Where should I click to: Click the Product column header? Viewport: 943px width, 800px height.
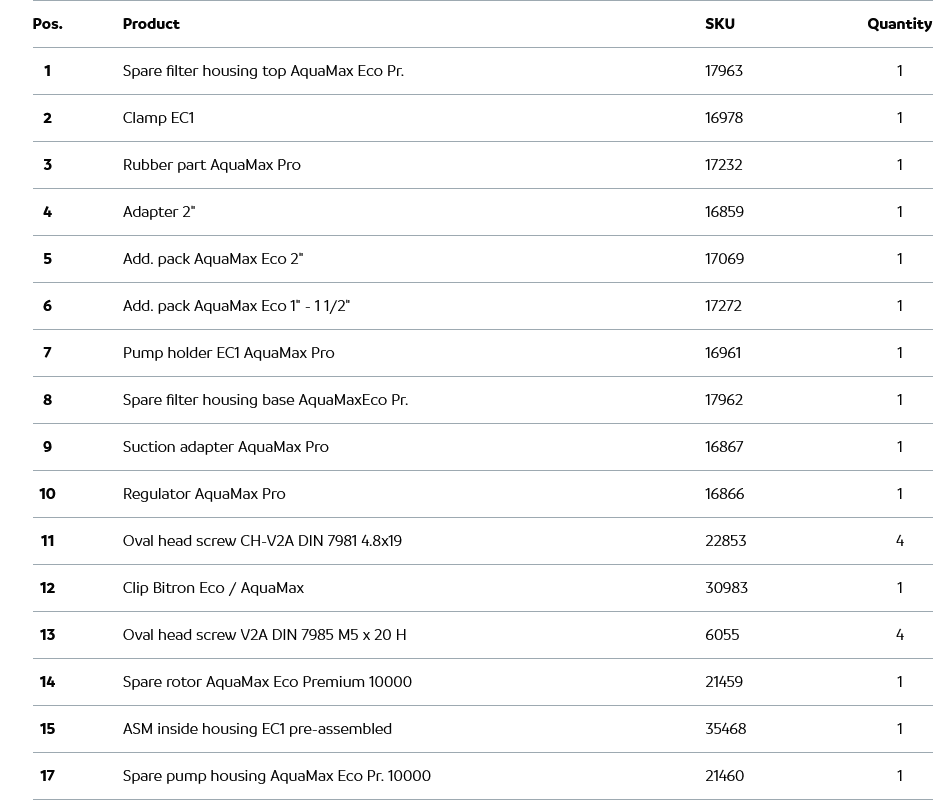coord(151,24)
